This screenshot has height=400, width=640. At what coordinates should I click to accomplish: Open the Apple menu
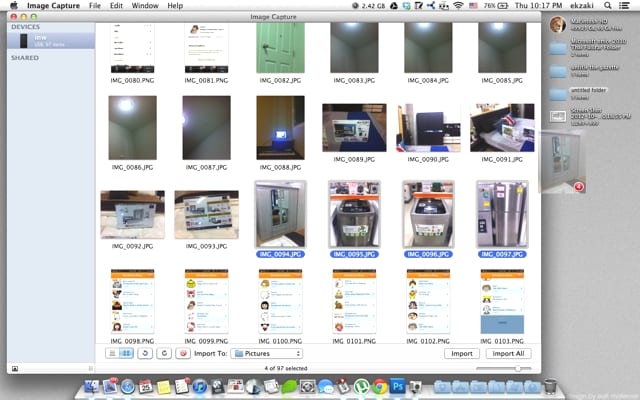coord(14,6)
